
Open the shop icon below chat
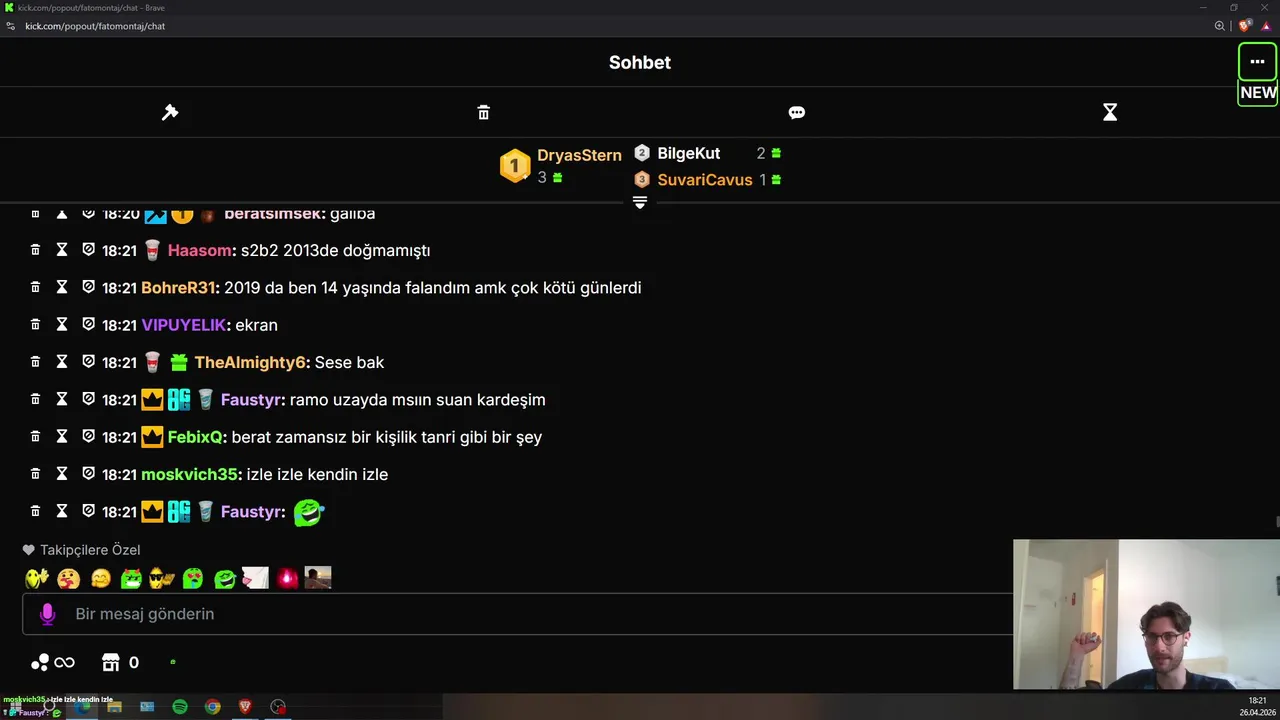(x=111, y=662)
